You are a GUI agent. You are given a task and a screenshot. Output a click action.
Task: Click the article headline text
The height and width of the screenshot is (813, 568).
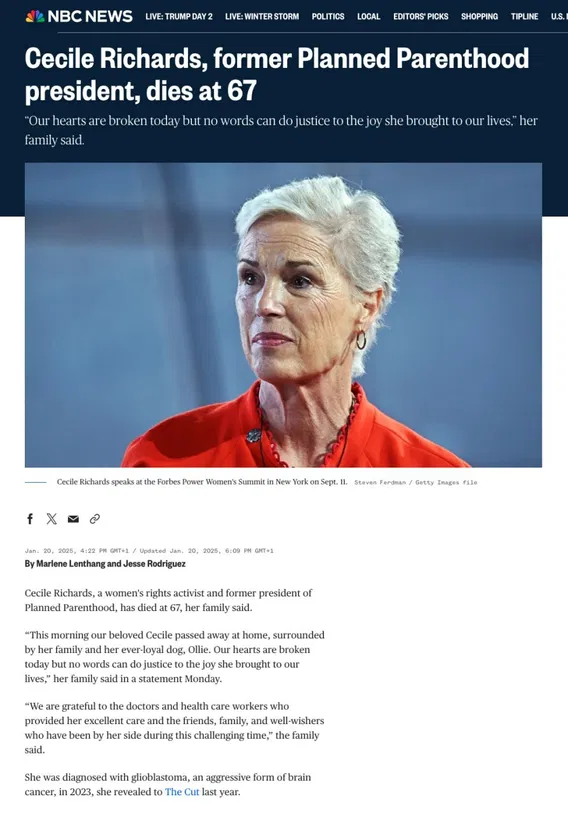tap(277, 74)
